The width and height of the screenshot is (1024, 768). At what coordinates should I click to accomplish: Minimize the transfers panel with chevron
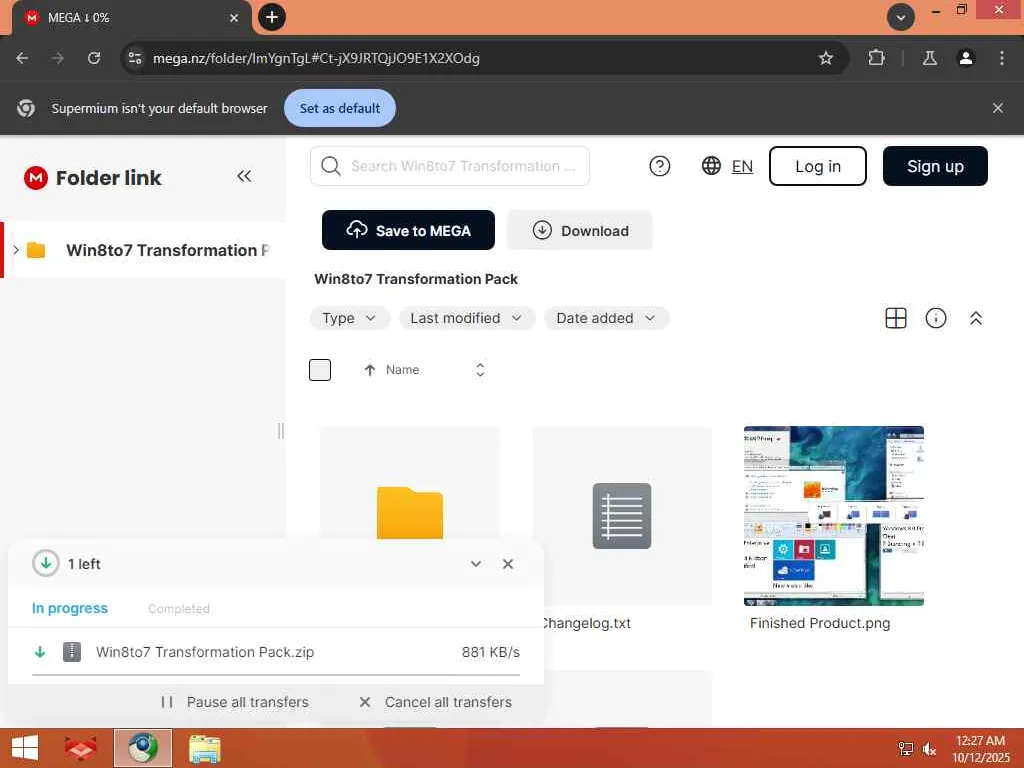[476, 564]
